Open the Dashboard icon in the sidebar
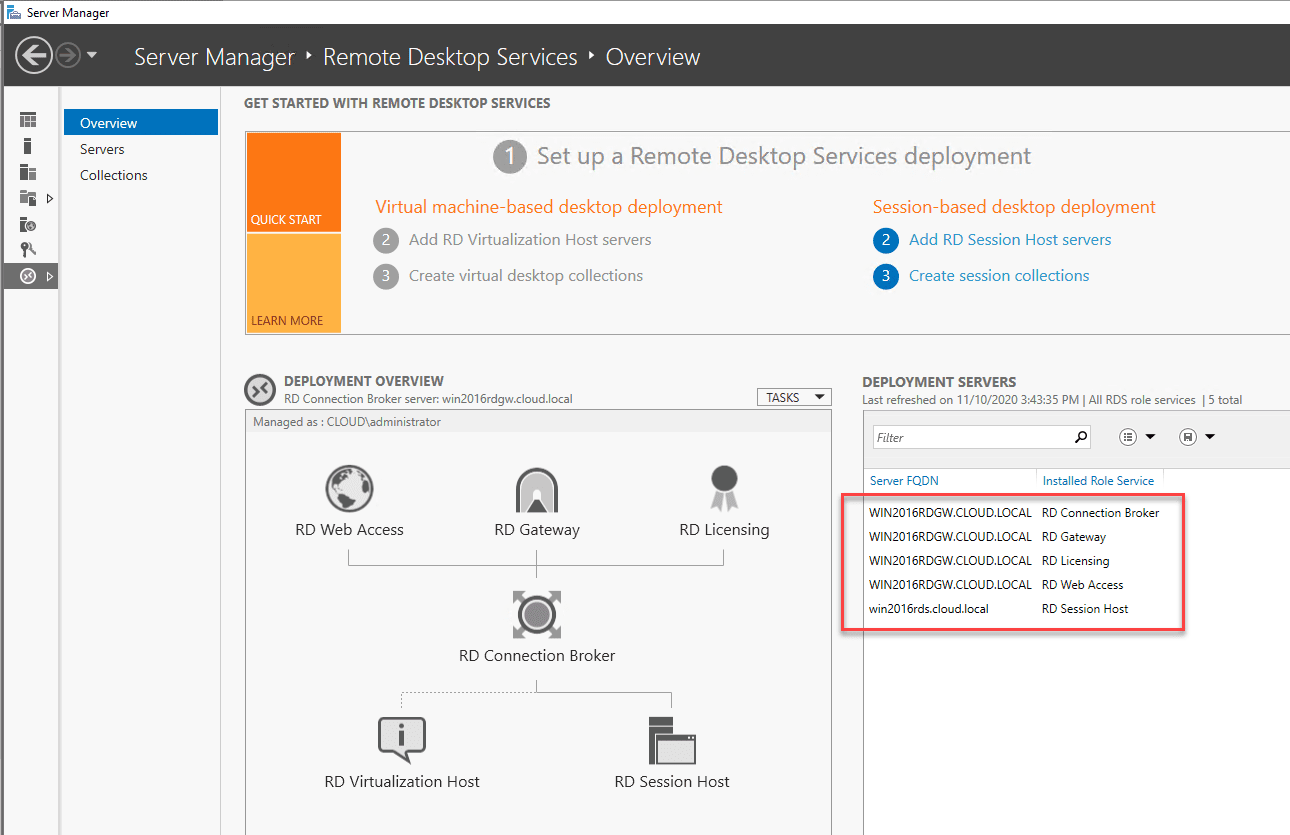 pyautogui.click(x=28, y=120)
